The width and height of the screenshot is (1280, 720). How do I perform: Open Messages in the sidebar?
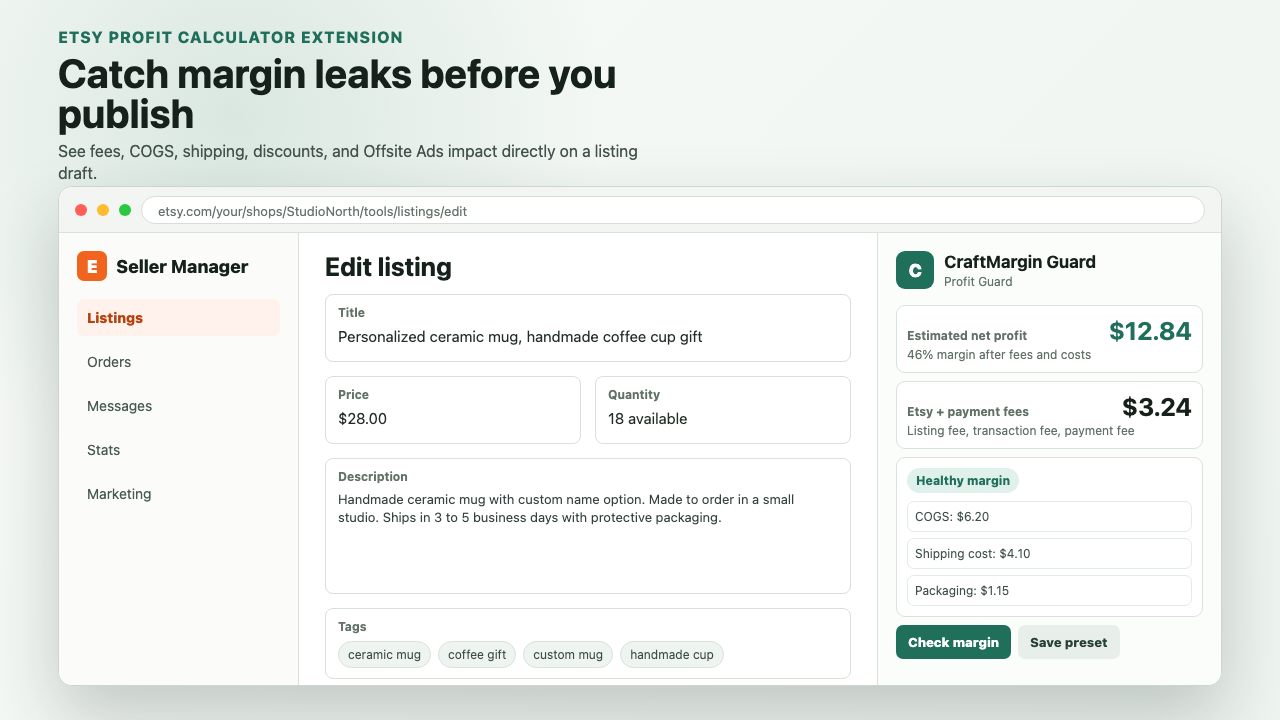pyautogui.click(x=178, y=406)
